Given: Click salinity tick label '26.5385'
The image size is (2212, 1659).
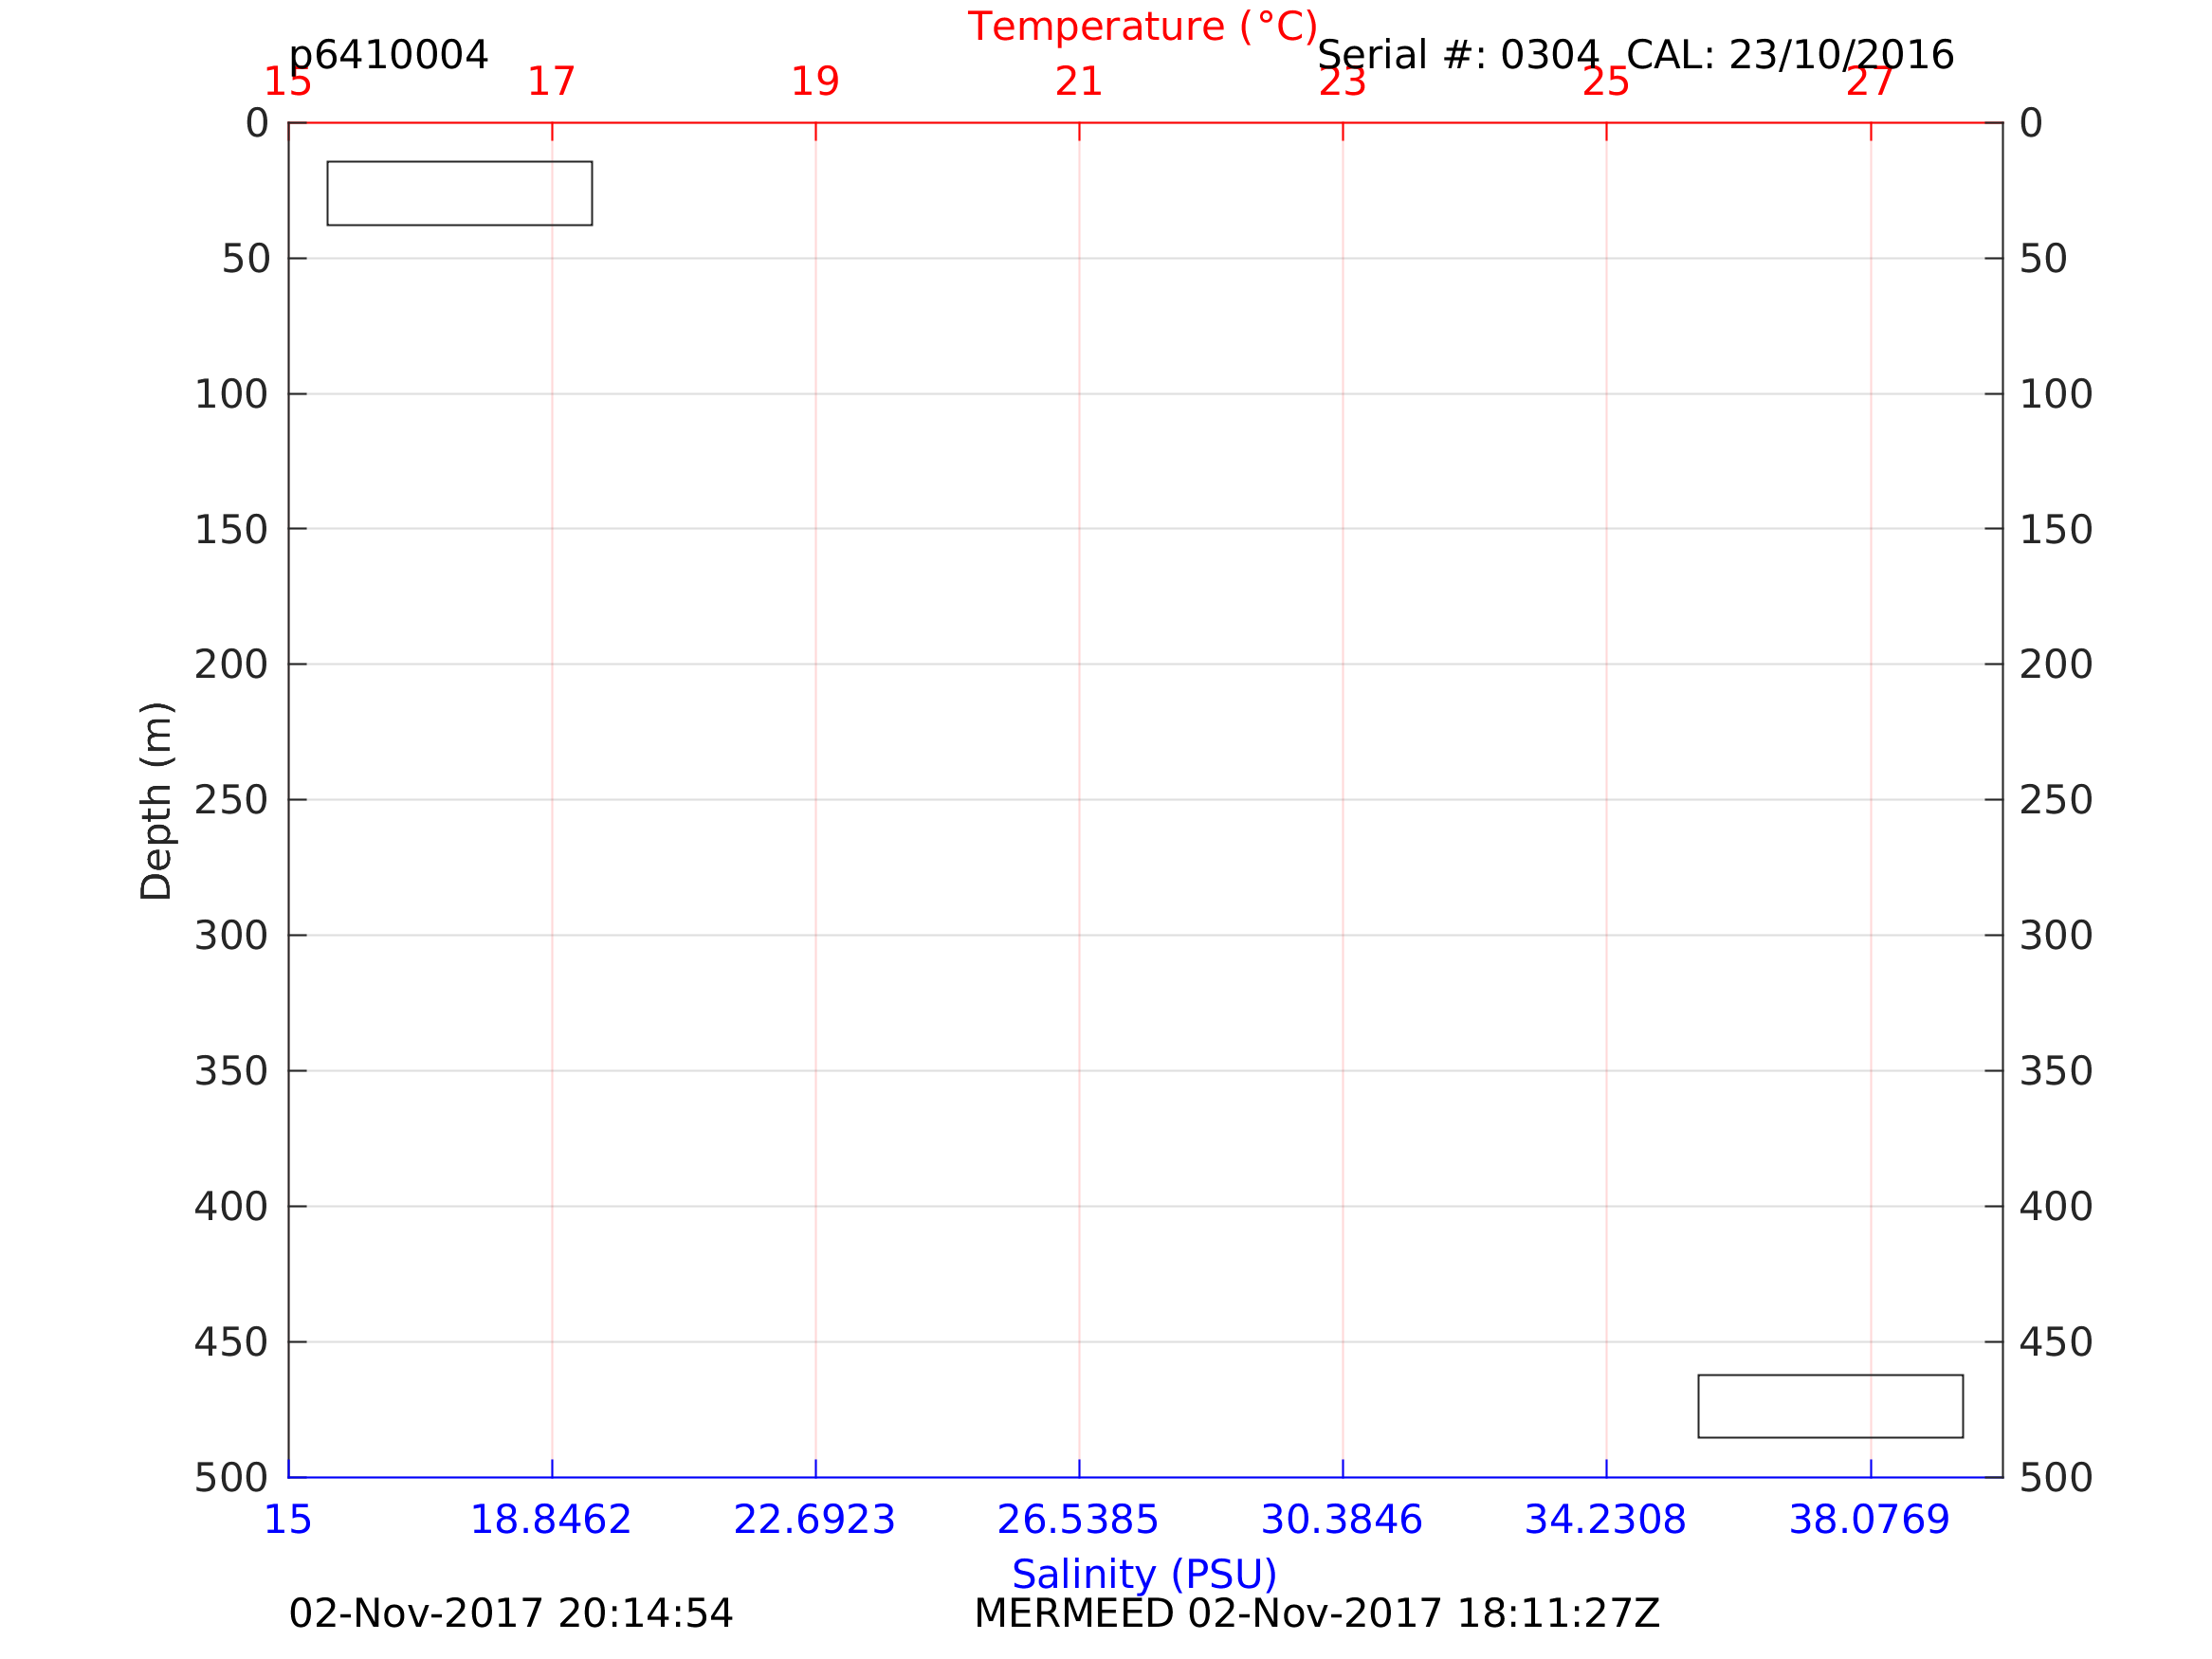Looking at the screenshot, I should coord(1078,1520).
